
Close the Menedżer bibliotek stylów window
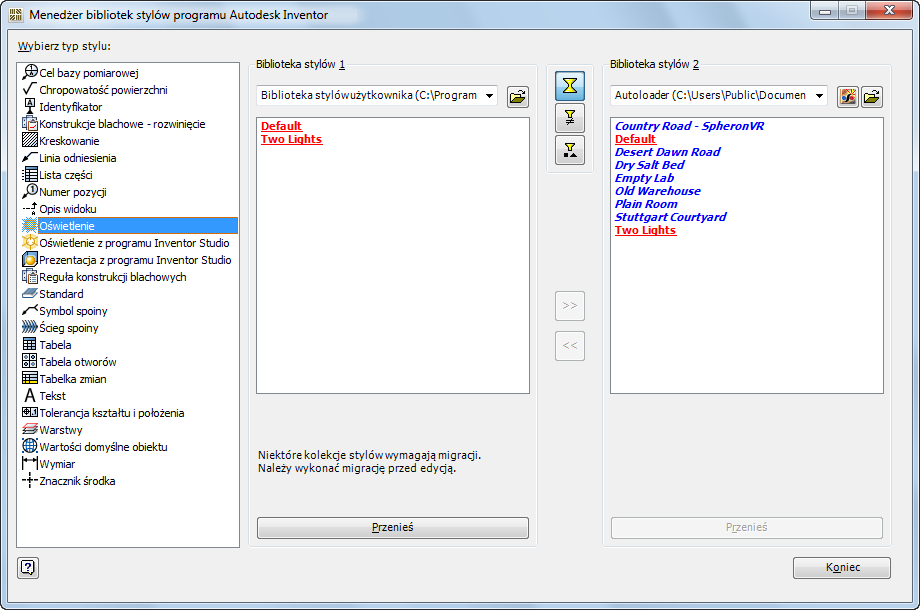pyautogui.click(x=889, y=10)
